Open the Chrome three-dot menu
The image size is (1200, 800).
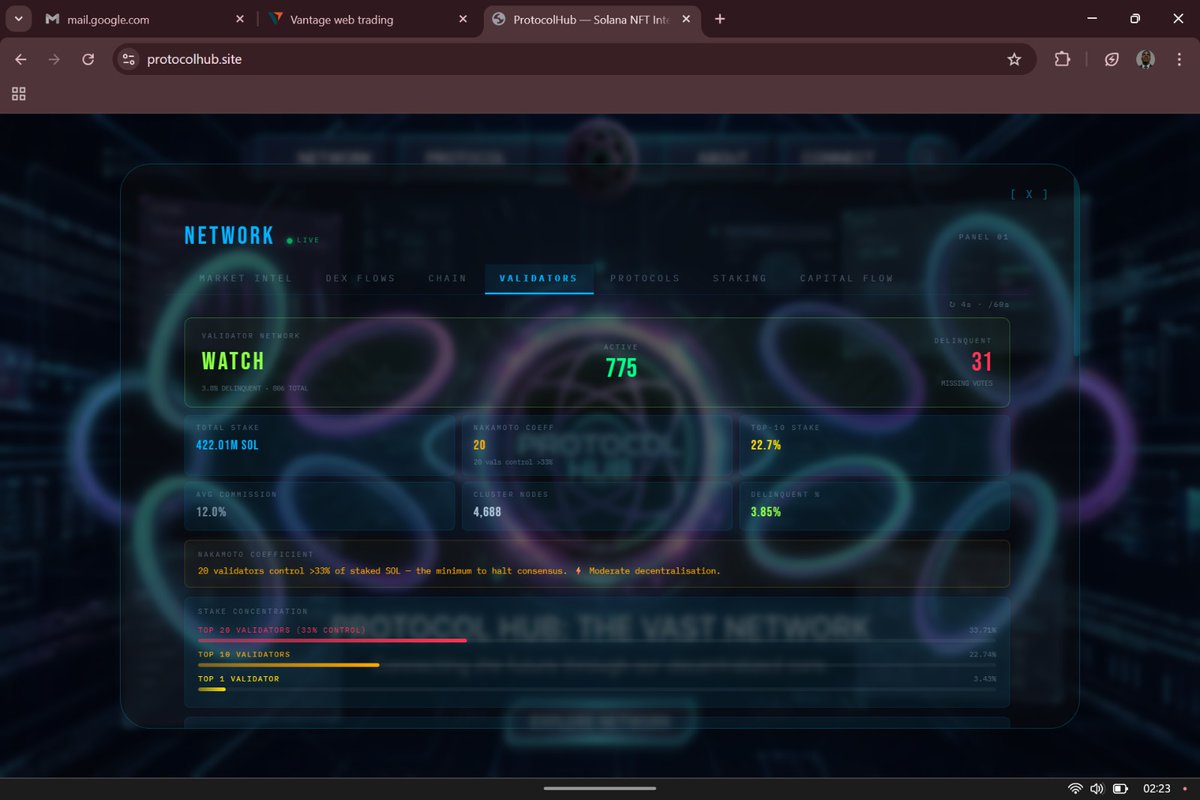point(1178,59)
